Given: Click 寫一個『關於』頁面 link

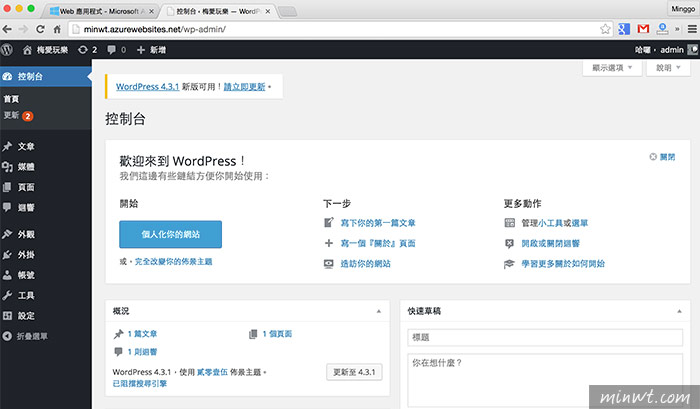Looking at the screenshot, I should tap(378, 243).
